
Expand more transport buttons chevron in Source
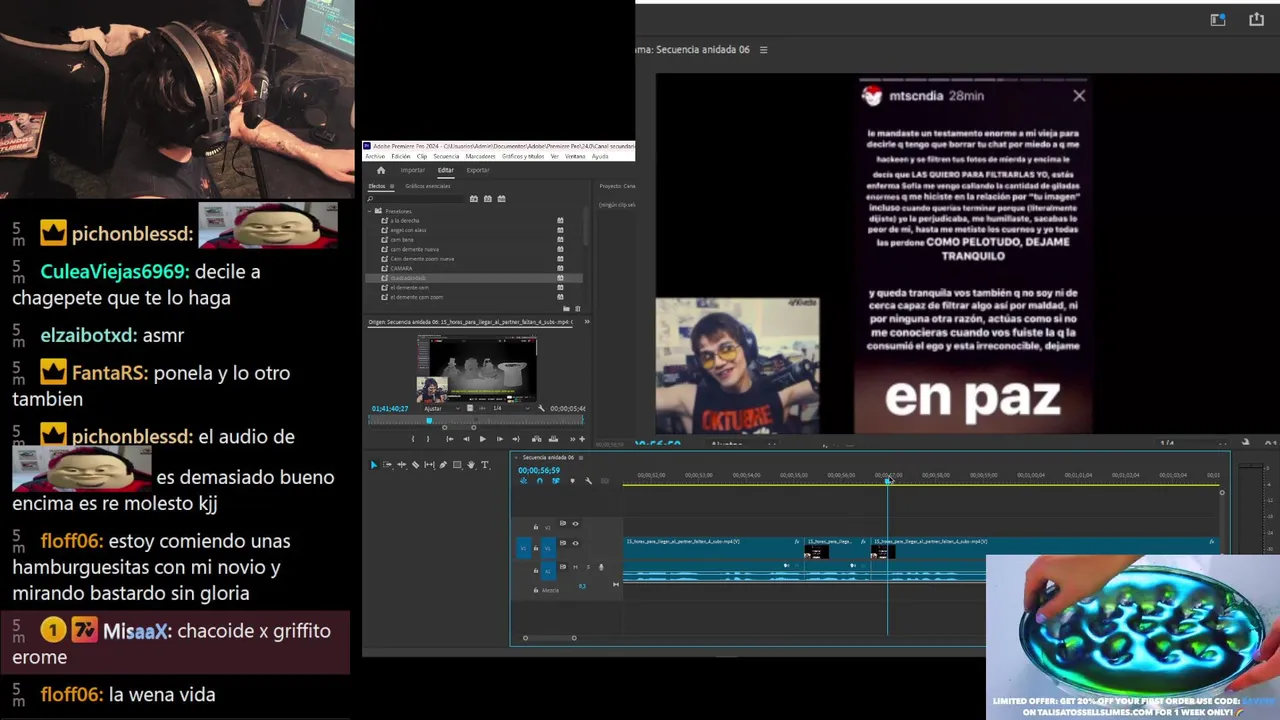coord(572,439)
